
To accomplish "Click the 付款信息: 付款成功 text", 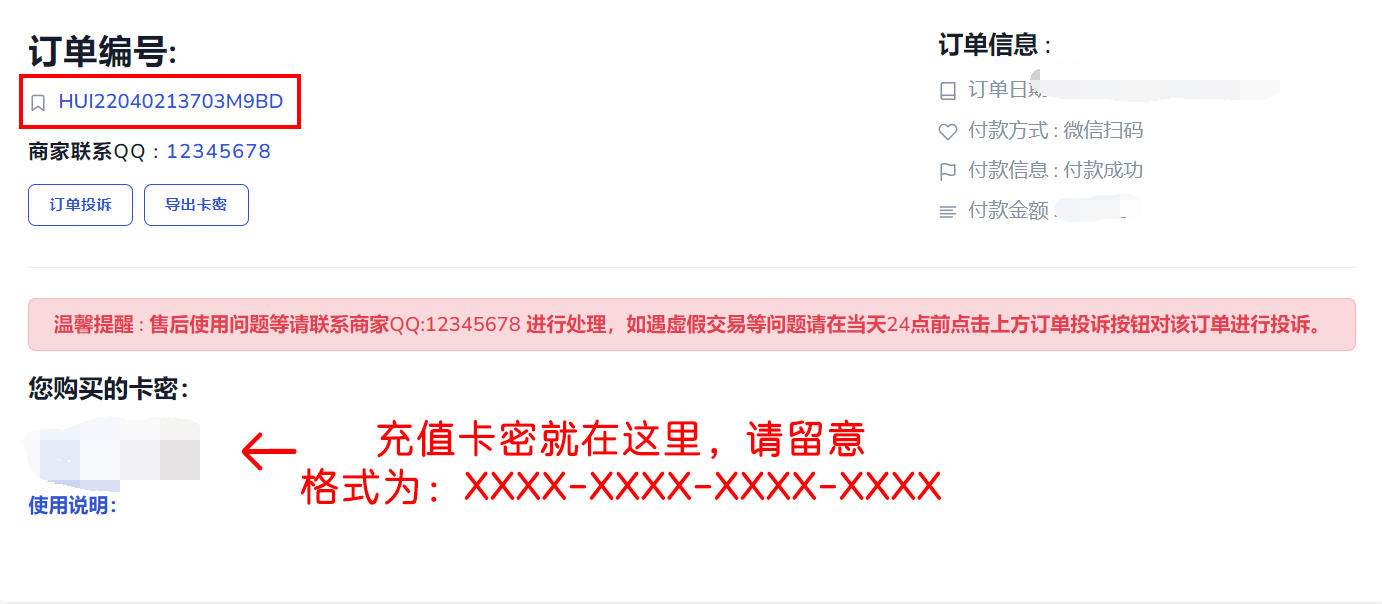I will 1055,171.
